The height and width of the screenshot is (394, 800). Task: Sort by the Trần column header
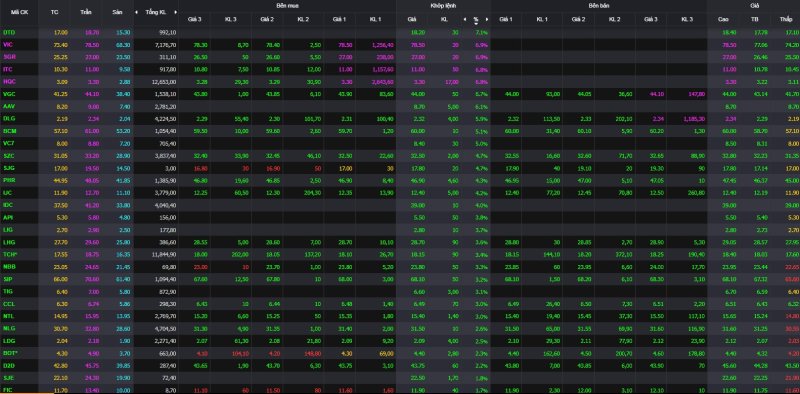pos(86,12)
